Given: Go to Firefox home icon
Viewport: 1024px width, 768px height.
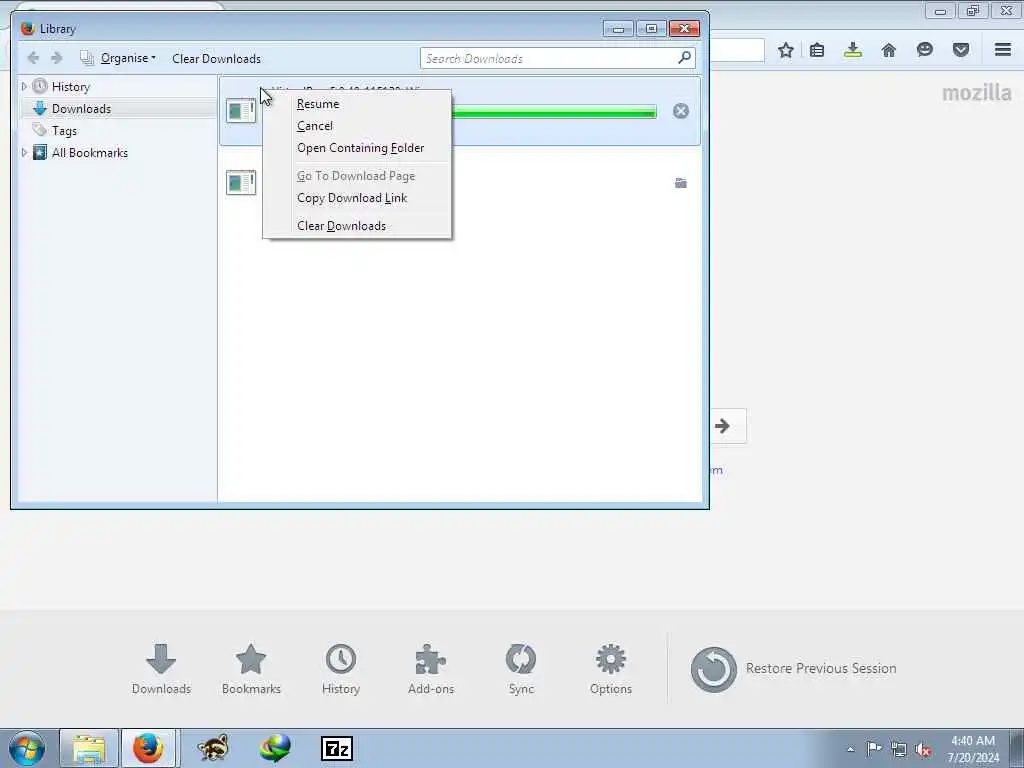Looking at the screenshot, I should coord(888,50).
